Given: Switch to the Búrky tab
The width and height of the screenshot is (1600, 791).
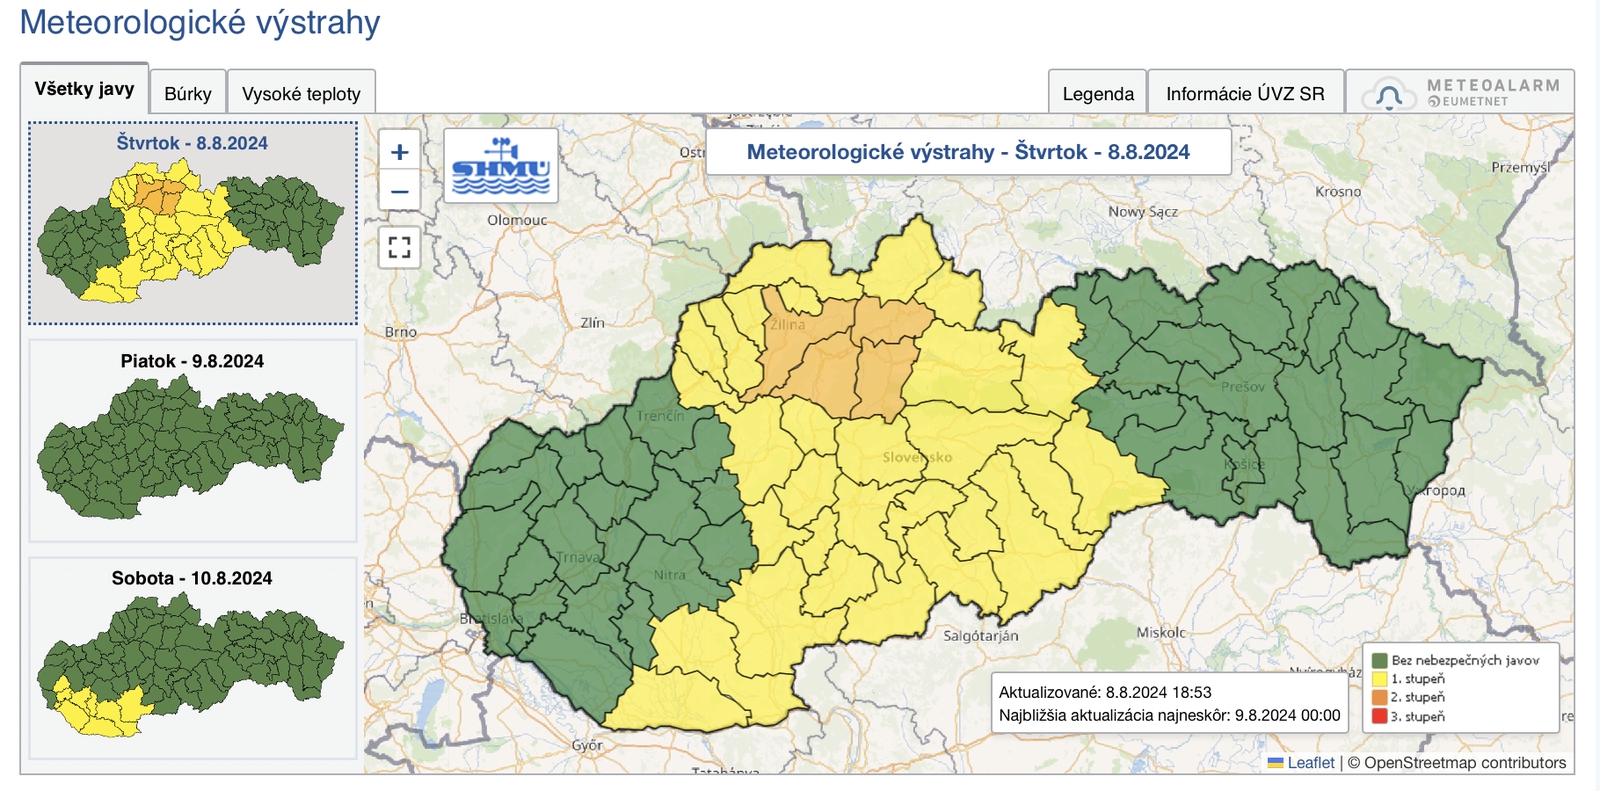Looking at the screenshot, I should [188, 94].
